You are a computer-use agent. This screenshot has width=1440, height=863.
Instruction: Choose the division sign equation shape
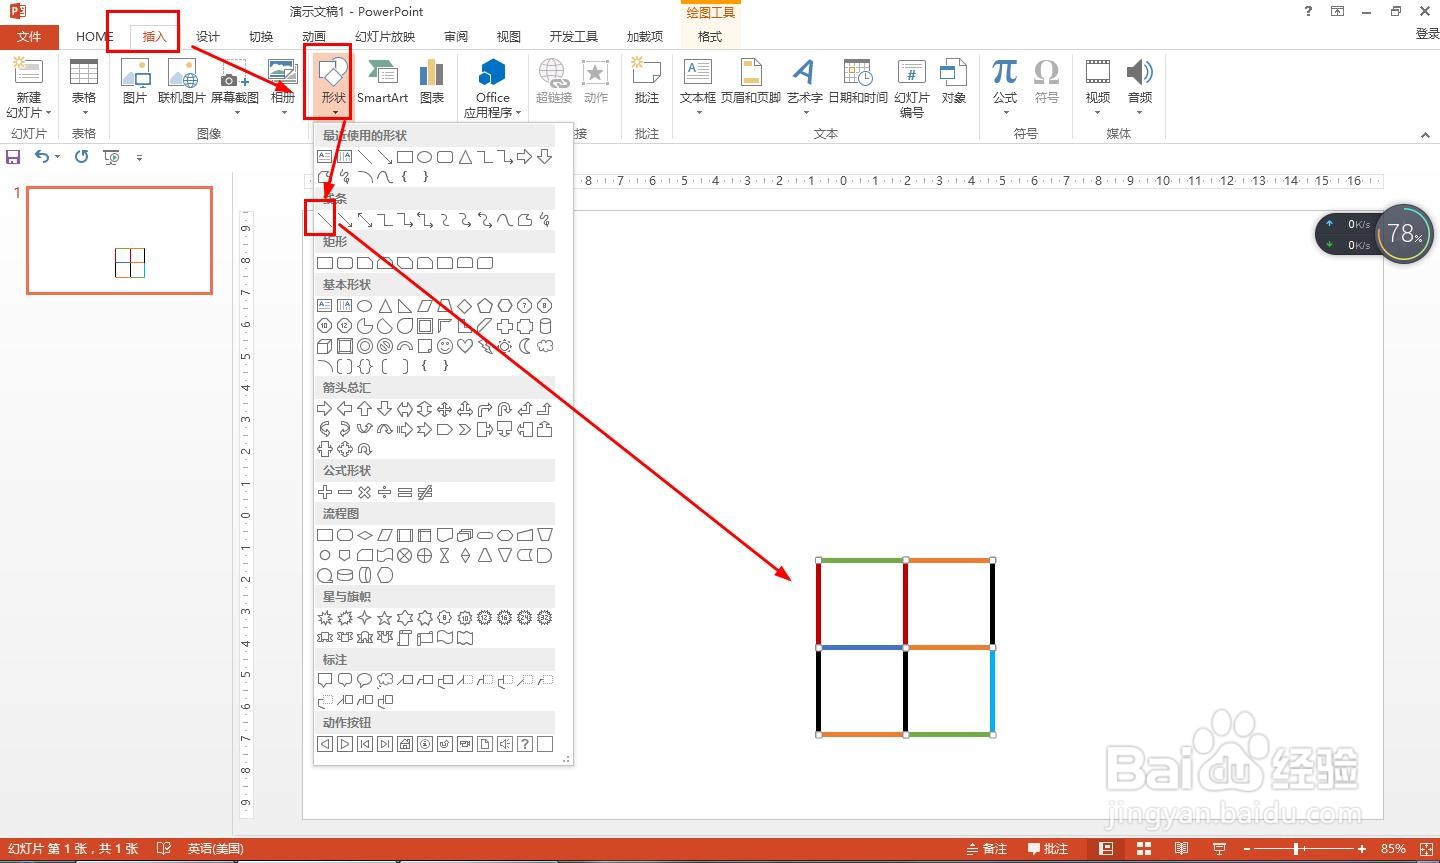(385, 492)
